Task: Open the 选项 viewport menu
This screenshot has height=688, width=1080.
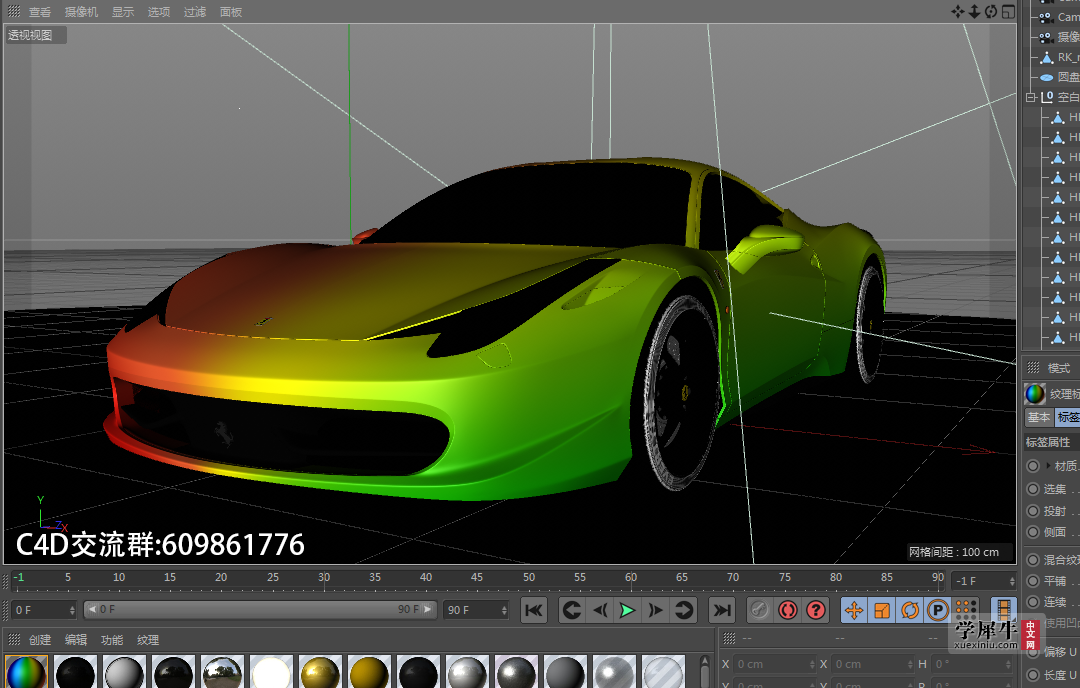Action: (159, 12)
